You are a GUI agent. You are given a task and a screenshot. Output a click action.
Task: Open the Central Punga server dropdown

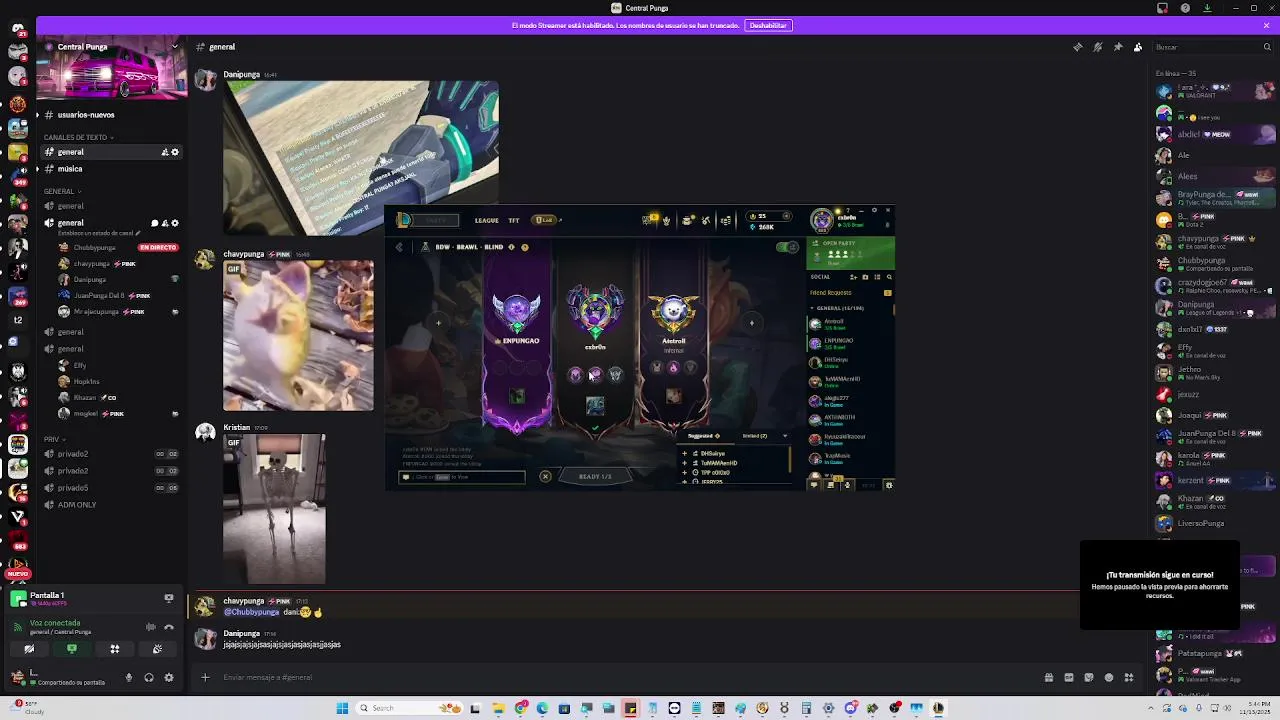174,46
